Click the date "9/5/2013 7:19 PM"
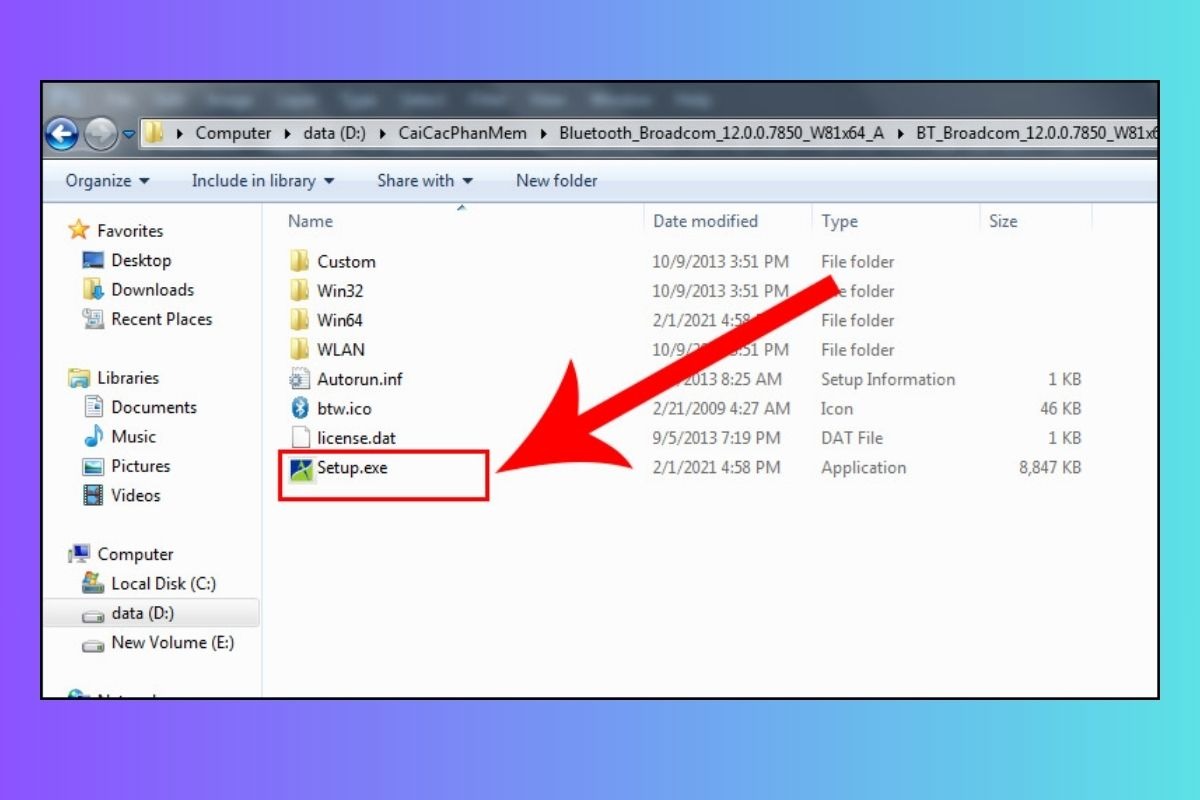 716,438
